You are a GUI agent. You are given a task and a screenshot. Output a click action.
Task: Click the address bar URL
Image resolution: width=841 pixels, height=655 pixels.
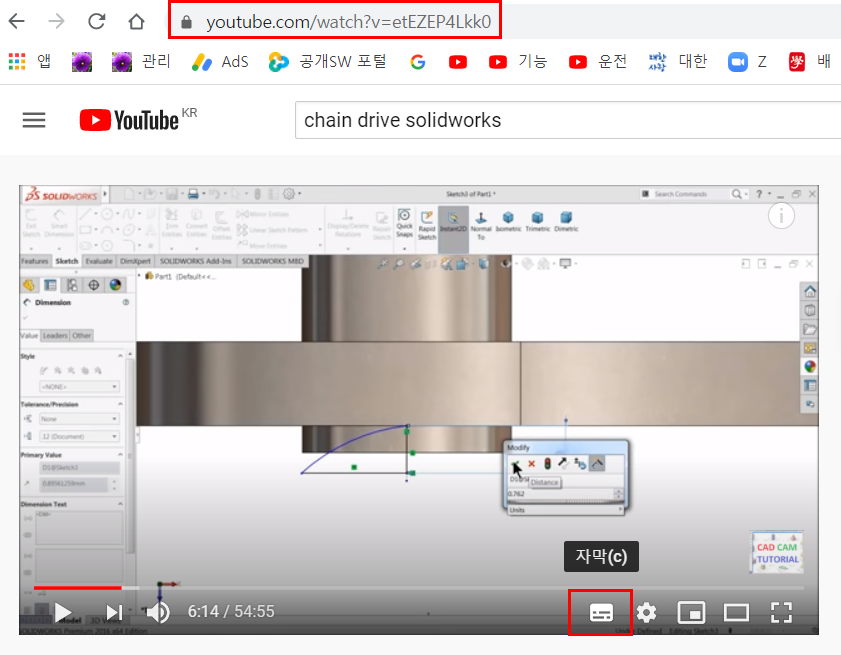349,22
